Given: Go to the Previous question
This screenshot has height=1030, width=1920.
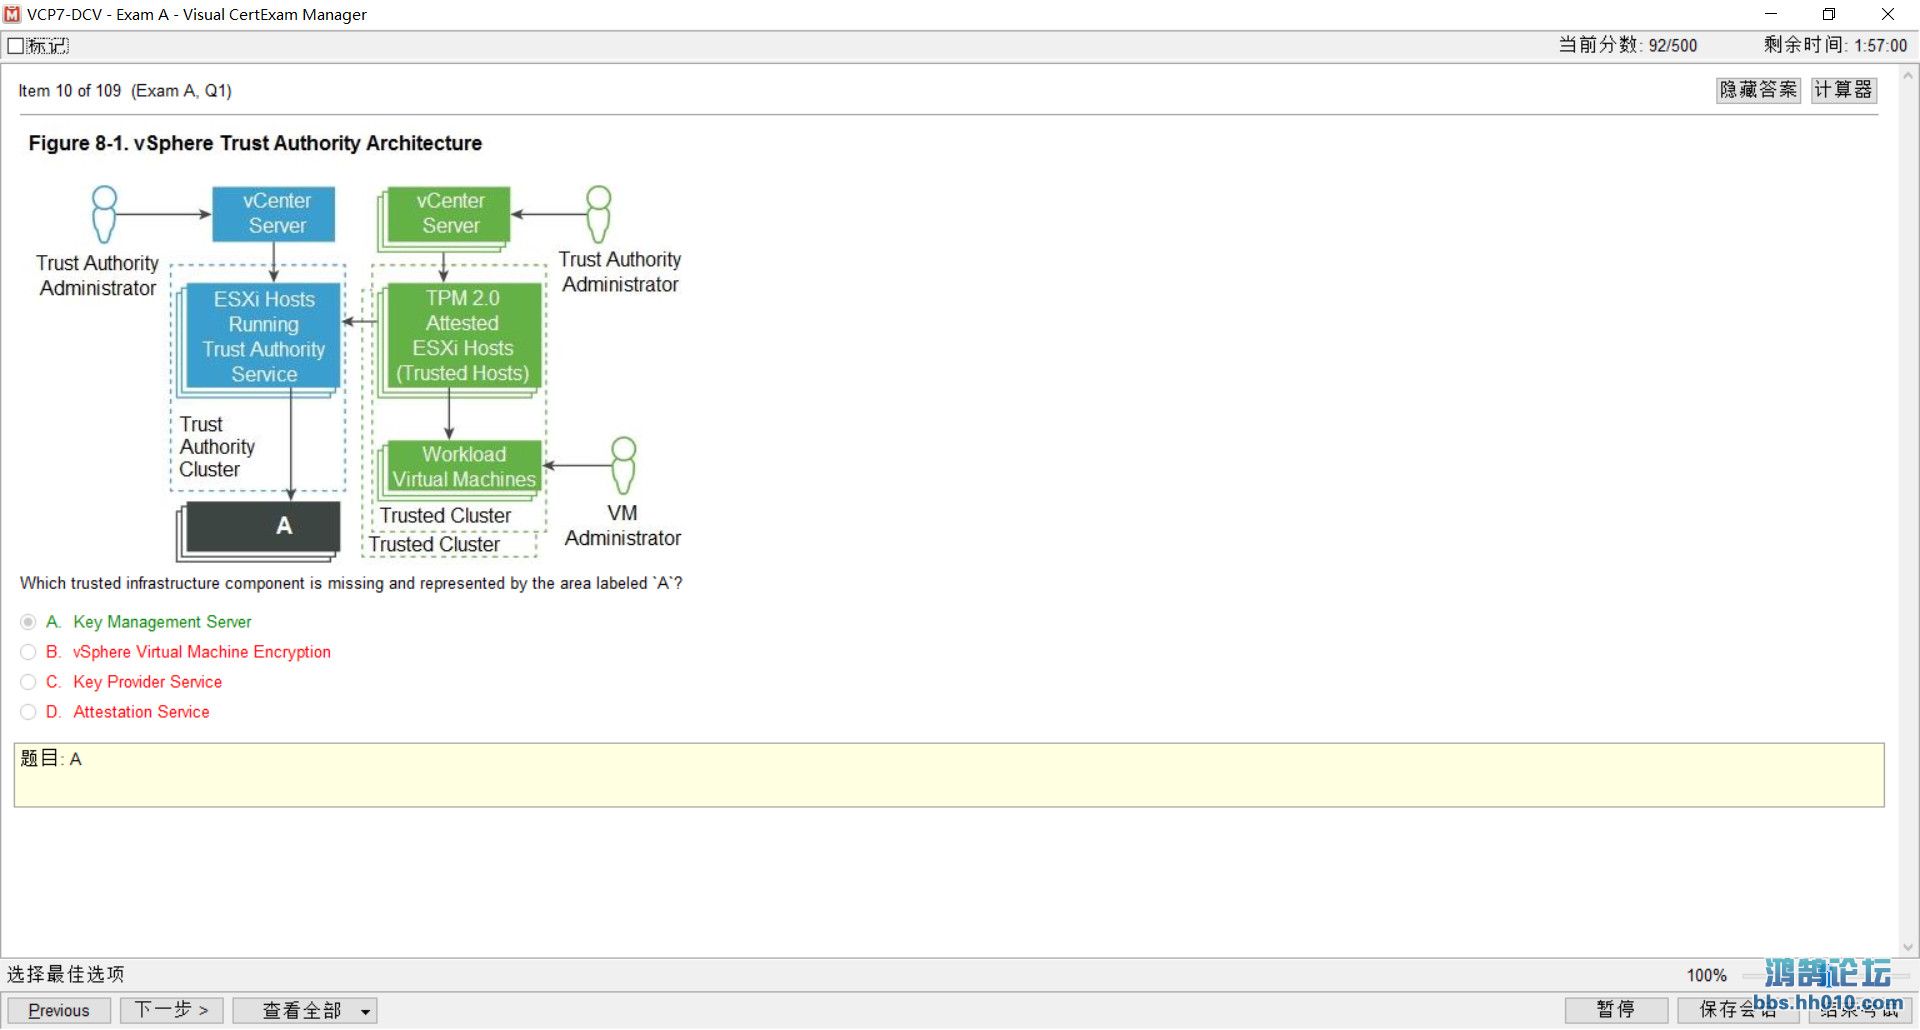Looking at the screenshot, I should tap(59, 1010).
